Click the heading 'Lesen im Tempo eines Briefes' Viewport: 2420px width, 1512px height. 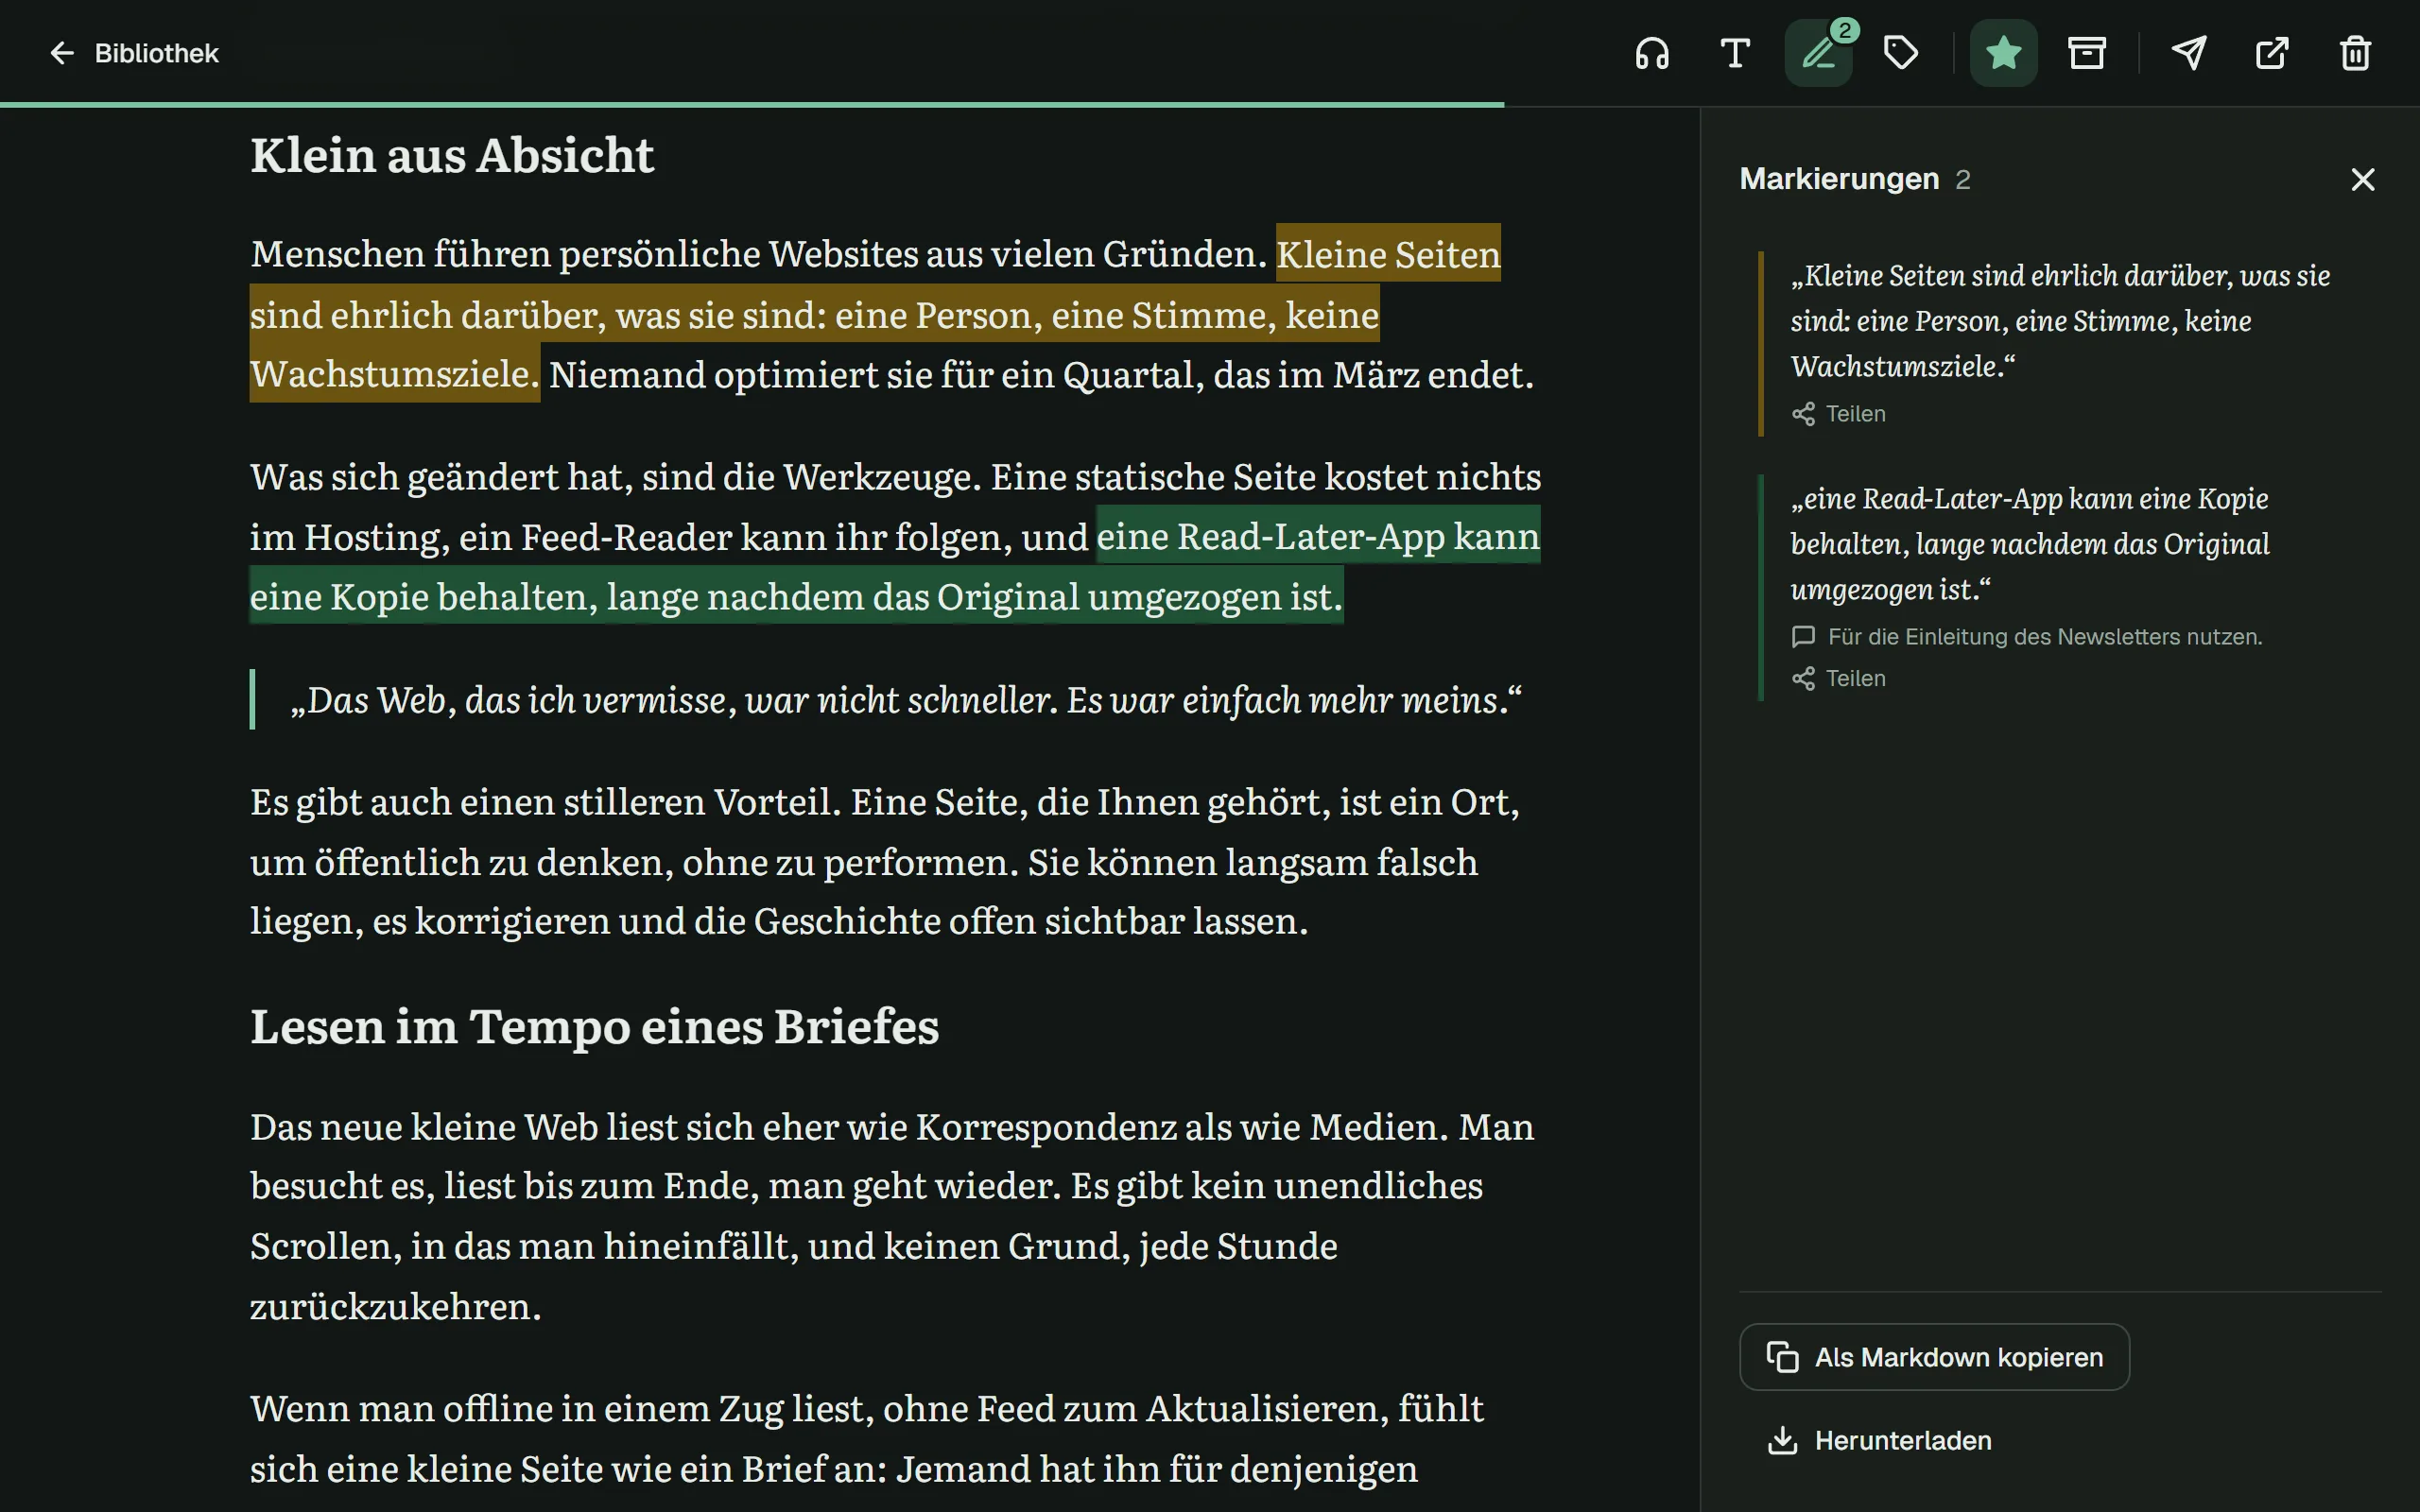click(x=595, y=1027)
